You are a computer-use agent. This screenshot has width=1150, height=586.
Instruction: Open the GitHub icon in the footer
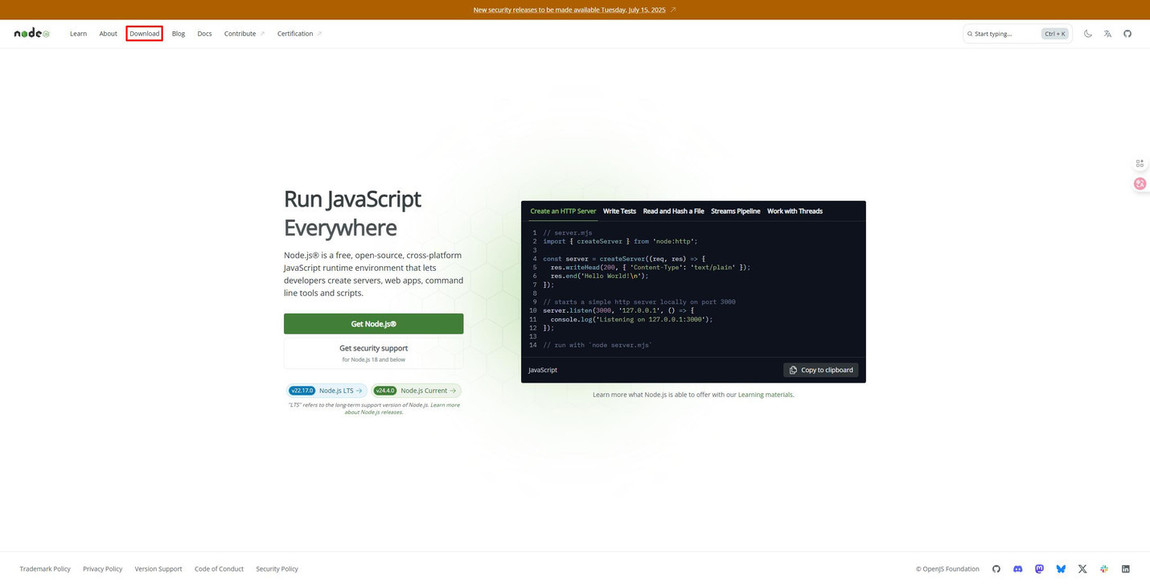[x=996, y=568]
